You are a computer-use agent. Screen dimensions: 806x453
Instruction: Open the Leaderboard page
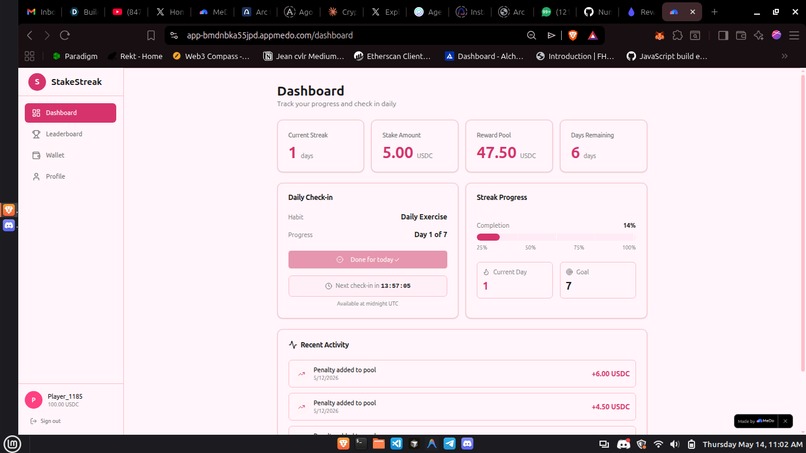[70, 134]
